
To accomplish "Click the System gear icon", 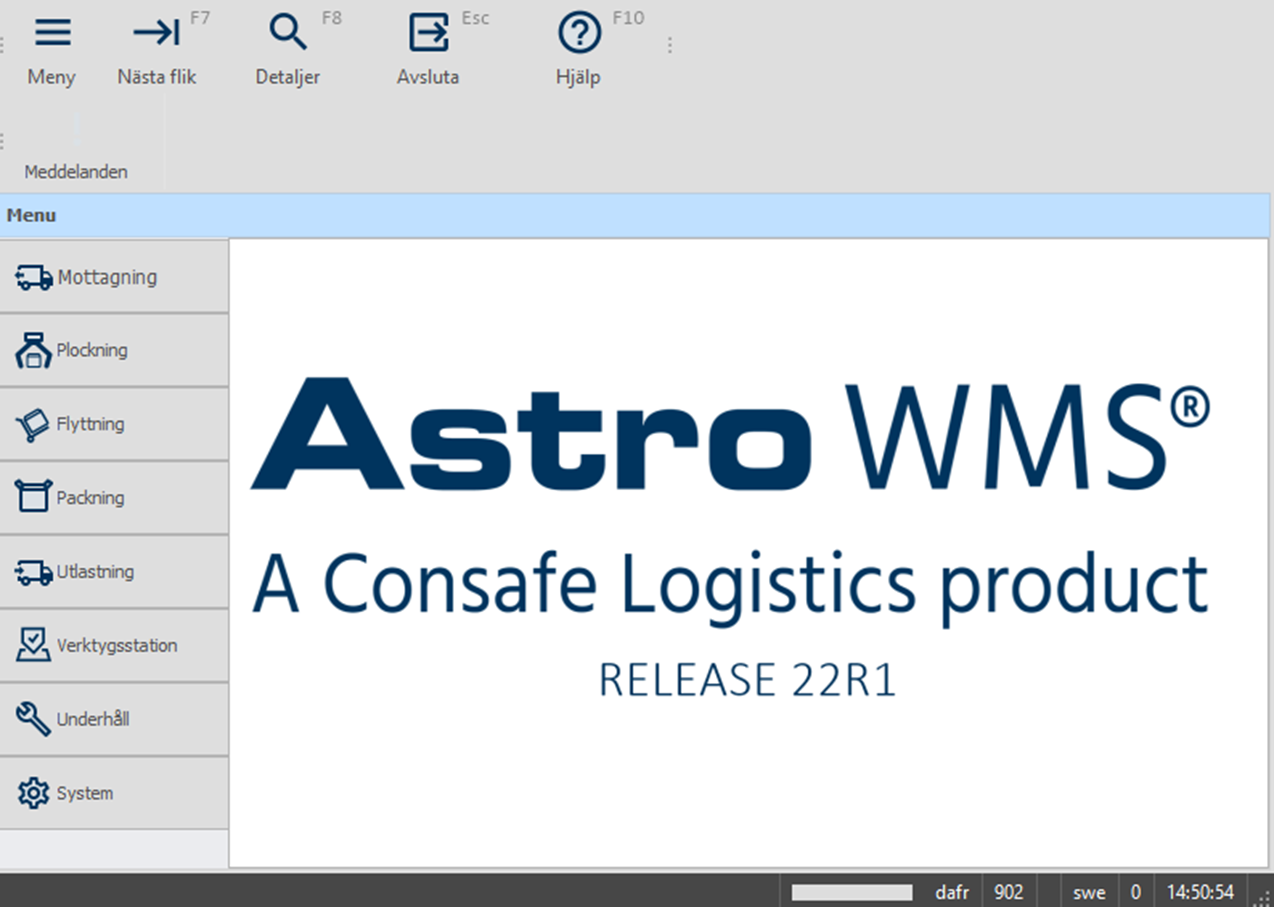I will 33,793.
